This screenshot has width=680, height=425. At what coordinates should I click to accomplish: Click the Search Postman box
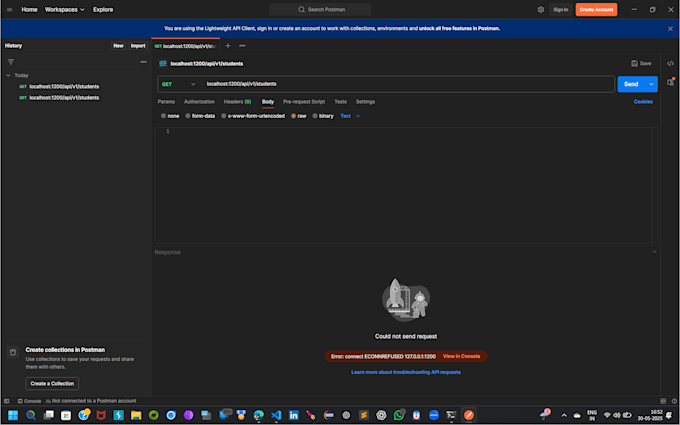[x=320, y=10]
